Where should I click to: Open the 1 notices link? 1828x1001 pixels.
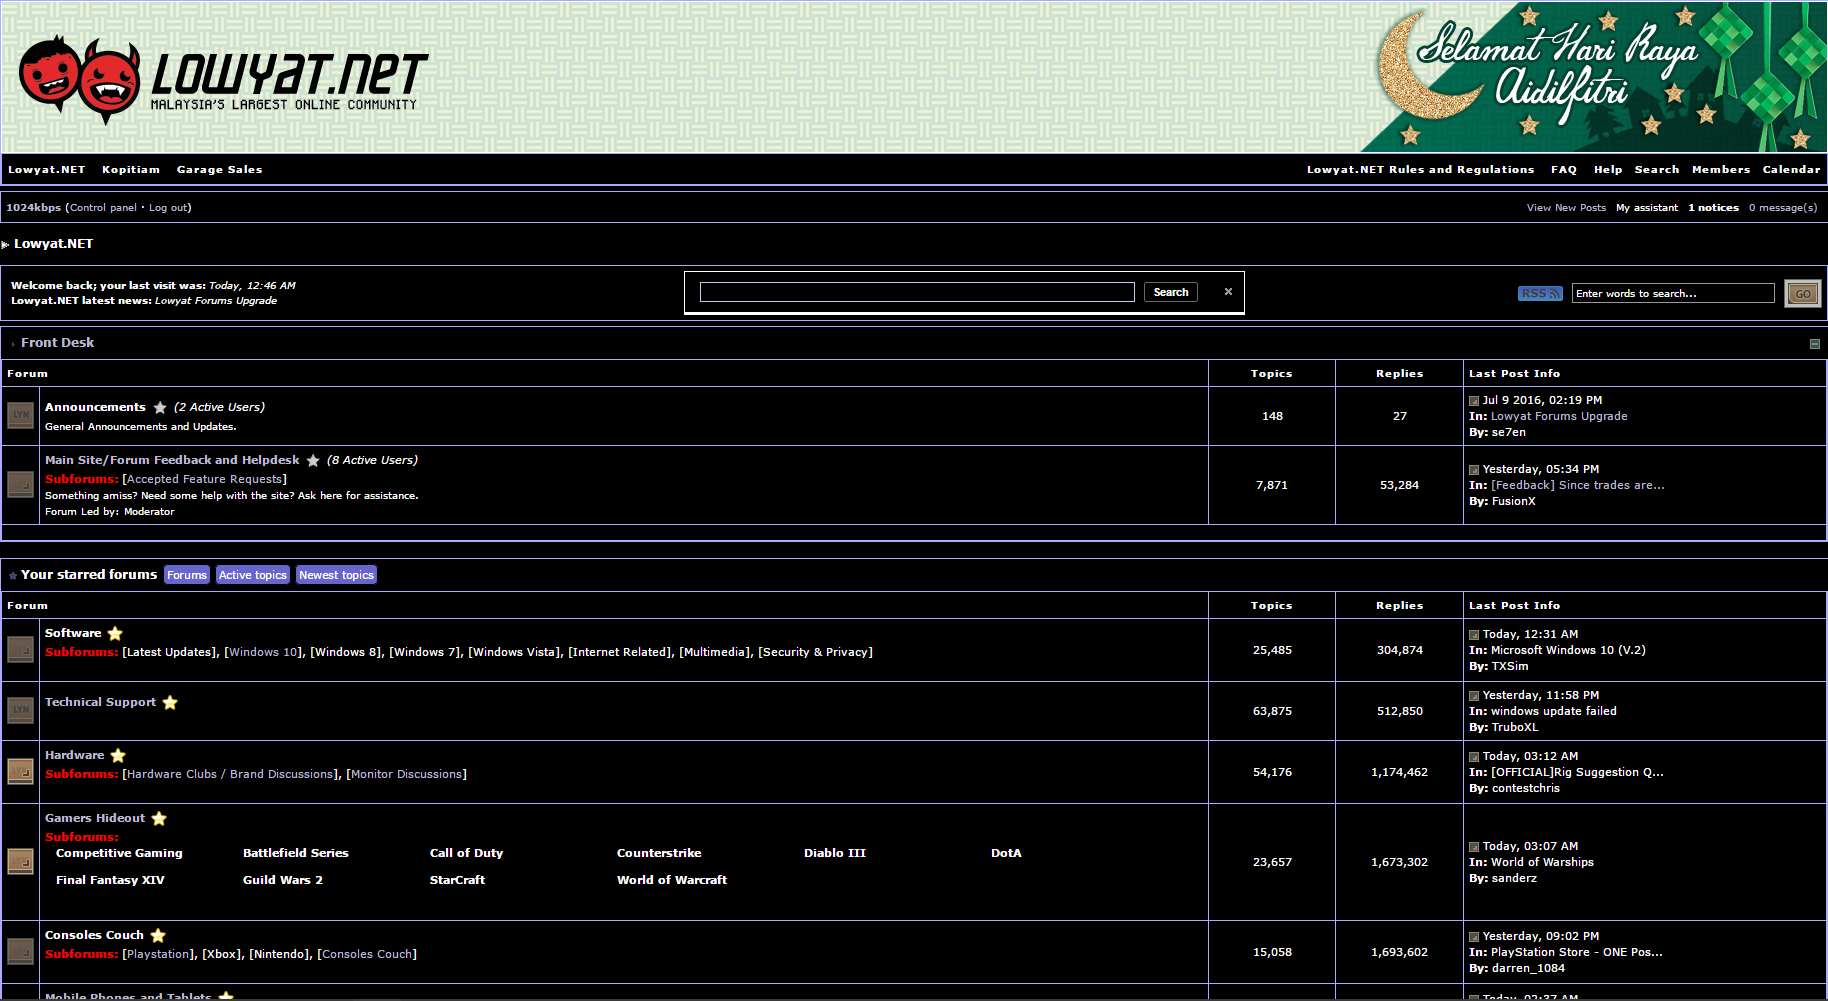[1713, 208]
